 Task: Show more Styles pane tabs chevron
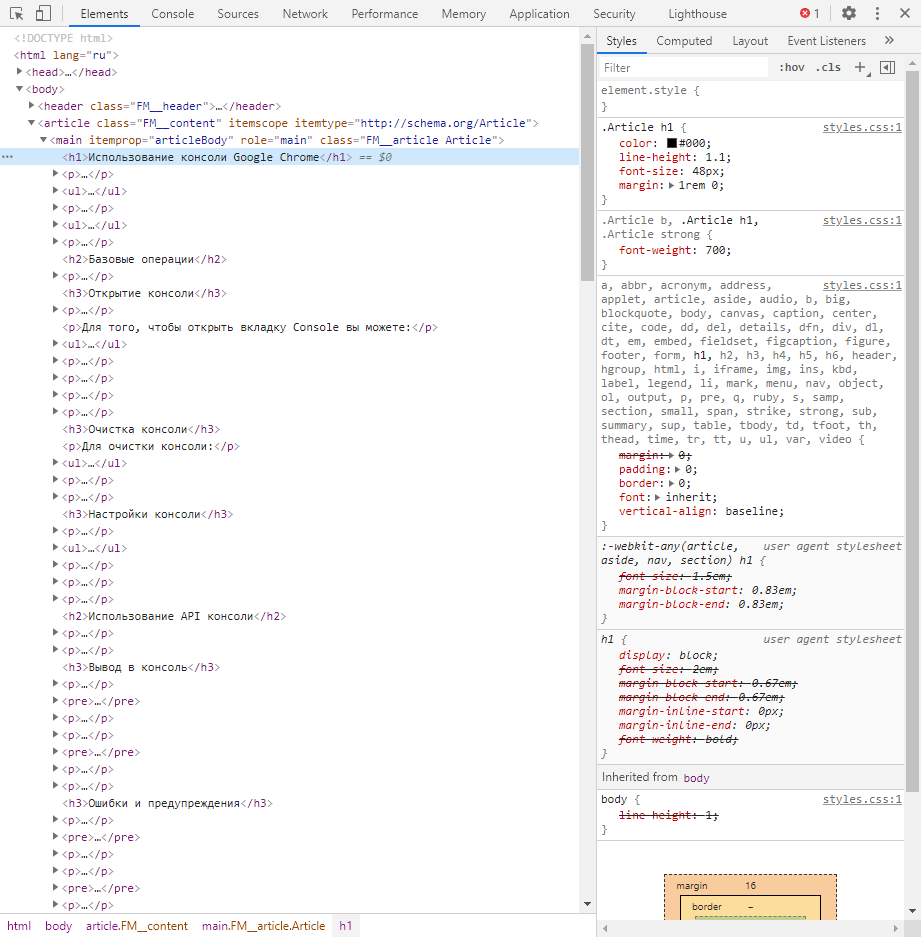[x=889, y=41]
